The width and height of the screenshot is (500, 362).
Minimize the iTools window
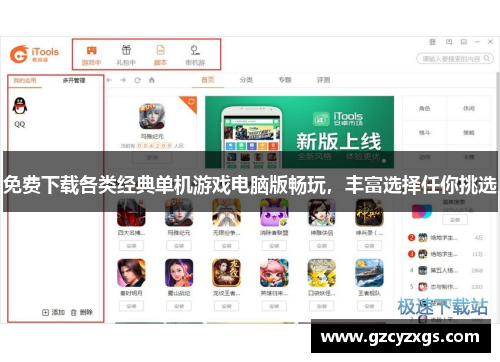pos(477,42)
